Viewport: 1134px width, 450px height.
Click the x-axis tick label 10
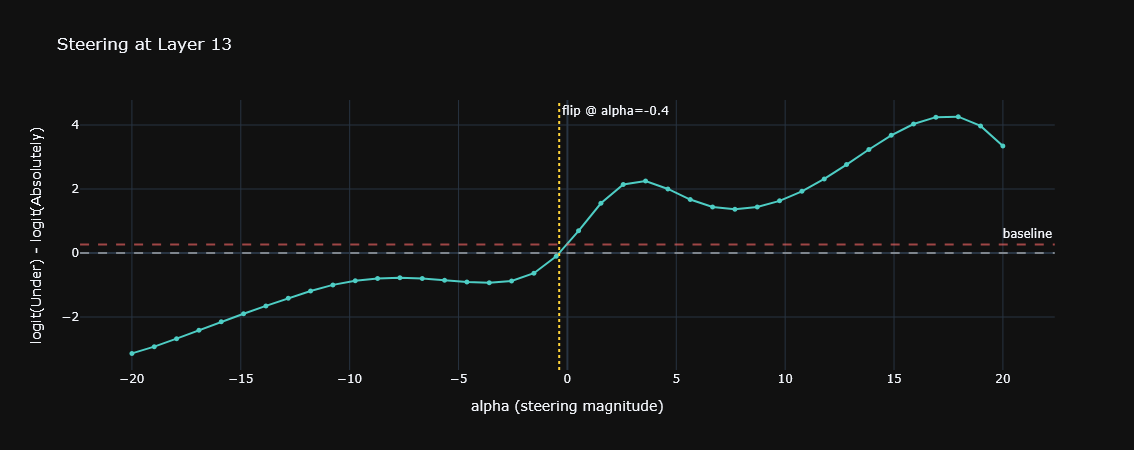785,378
